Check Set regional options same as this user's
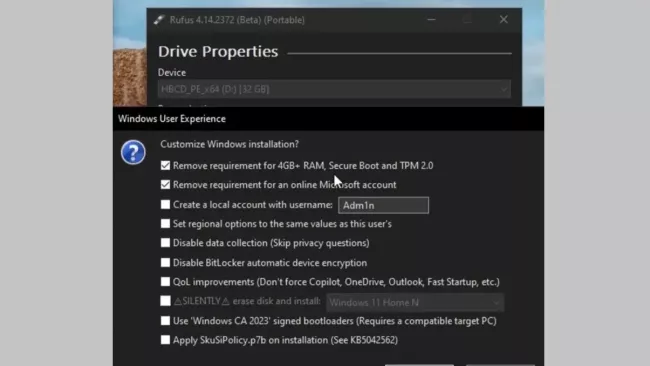Viewport: 650px width, 366px height. coord(165,223)
